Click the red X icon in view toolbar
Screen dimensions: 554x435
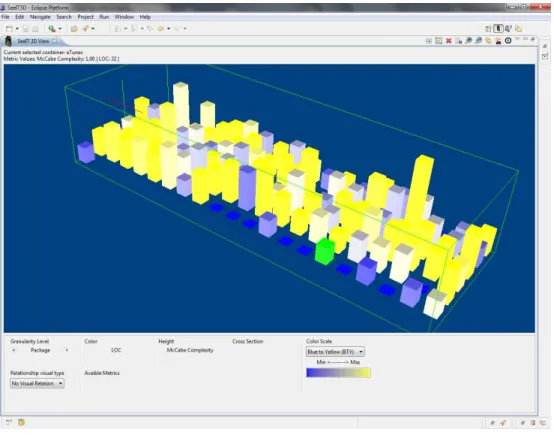tap(448, 41)
